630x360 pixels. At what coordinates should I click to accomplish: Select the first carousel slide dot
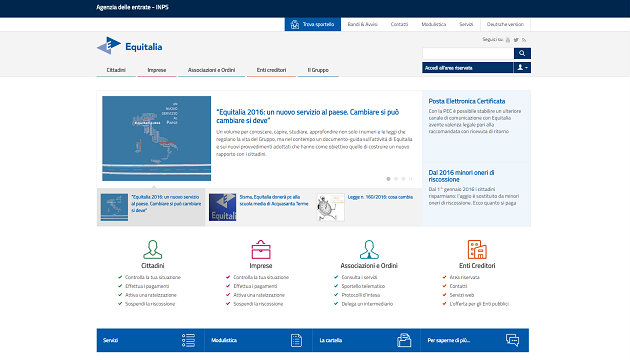click(x=388, y=179)
